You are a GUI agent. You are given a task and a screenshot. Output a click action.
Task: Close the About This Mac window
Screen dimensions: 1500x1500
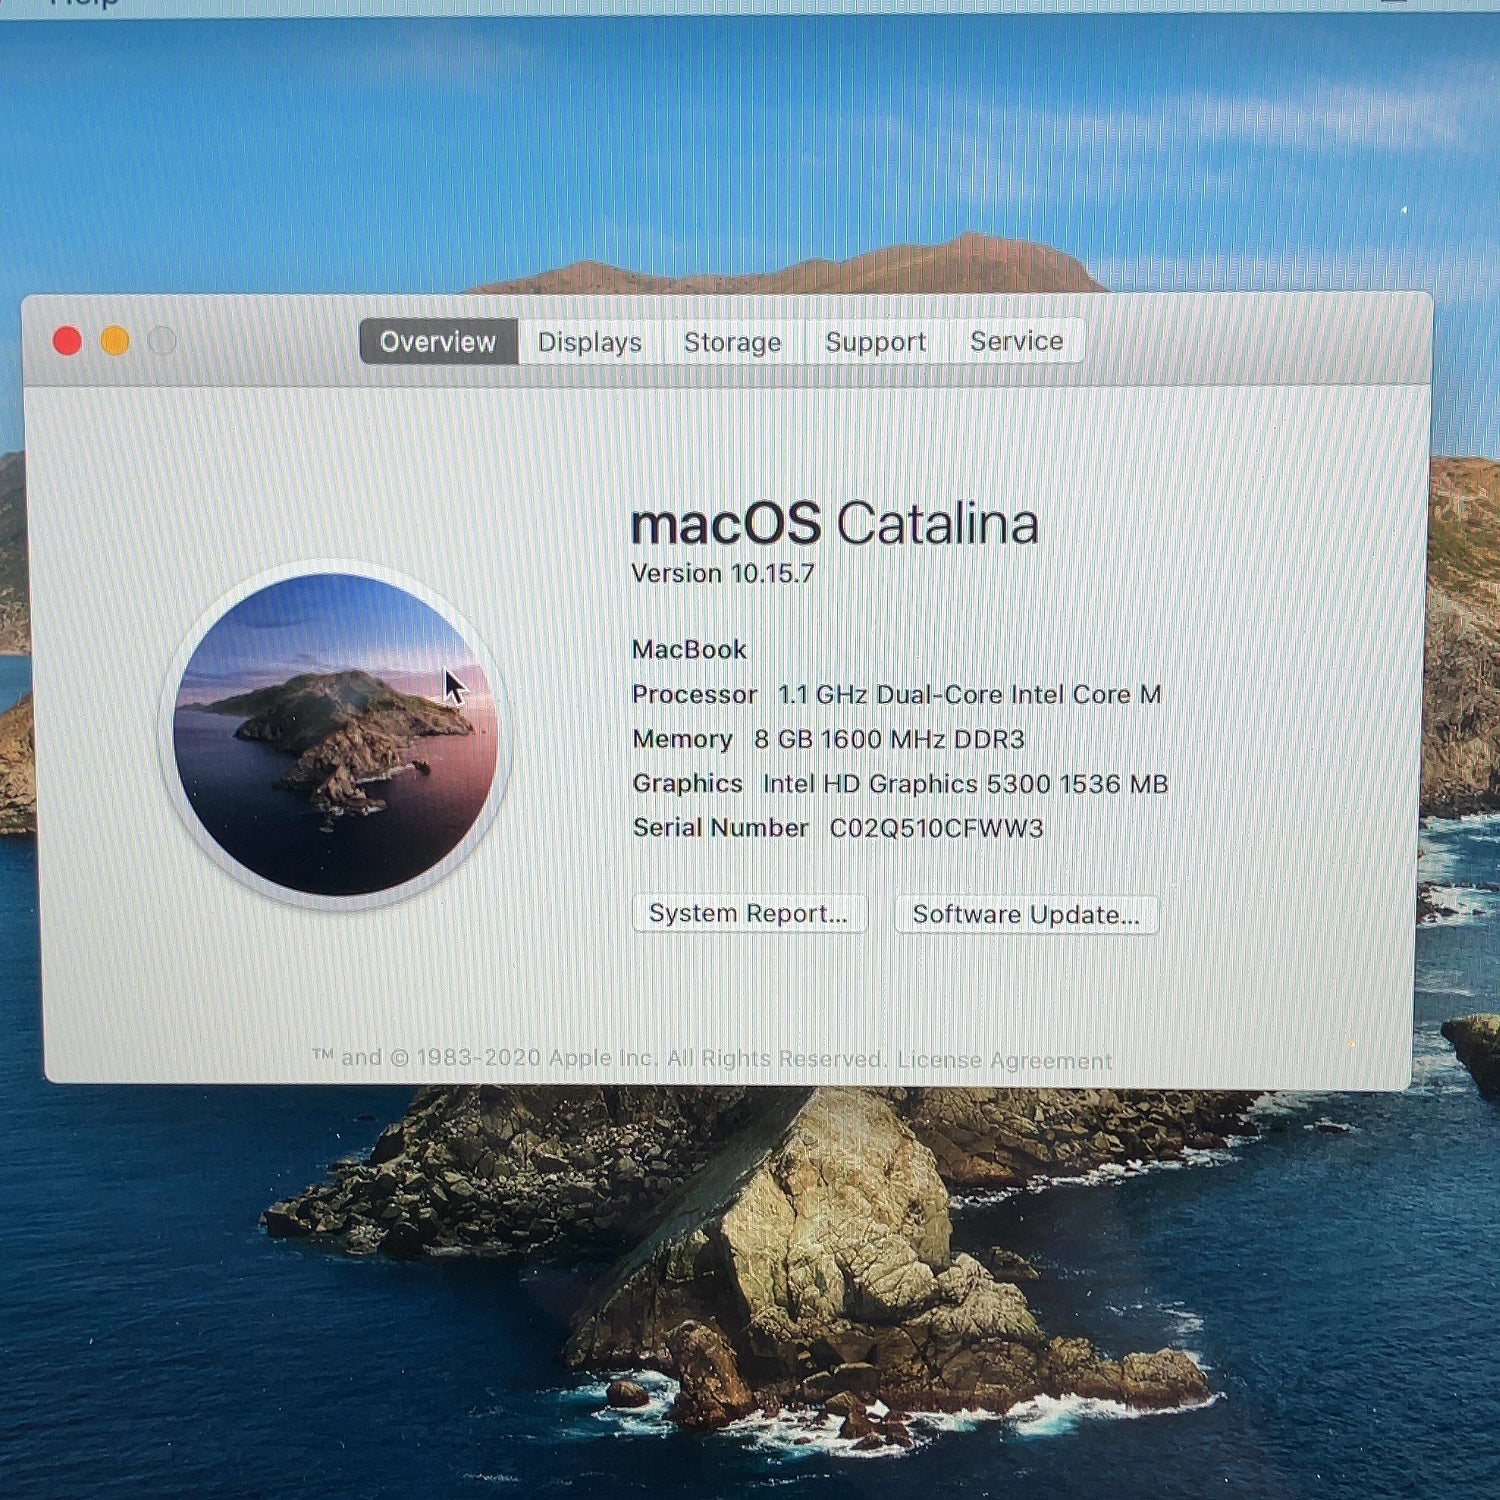67,341
